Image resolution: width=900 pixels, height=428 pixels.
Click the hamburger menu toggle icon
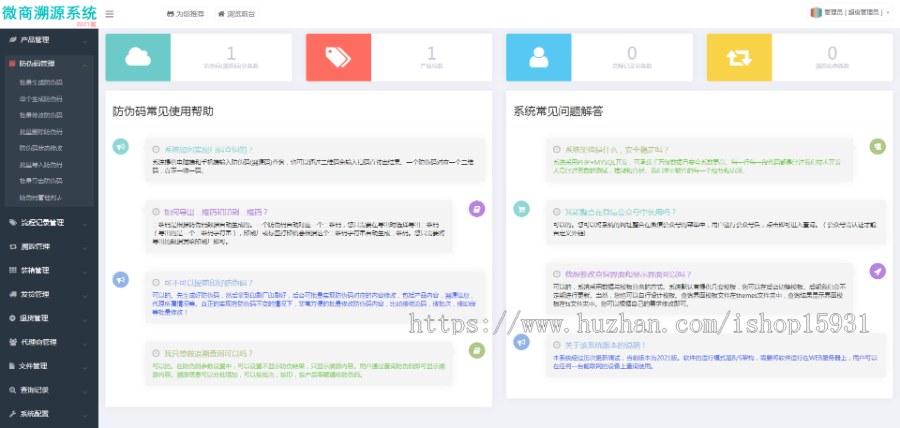(x=109, y=14)
